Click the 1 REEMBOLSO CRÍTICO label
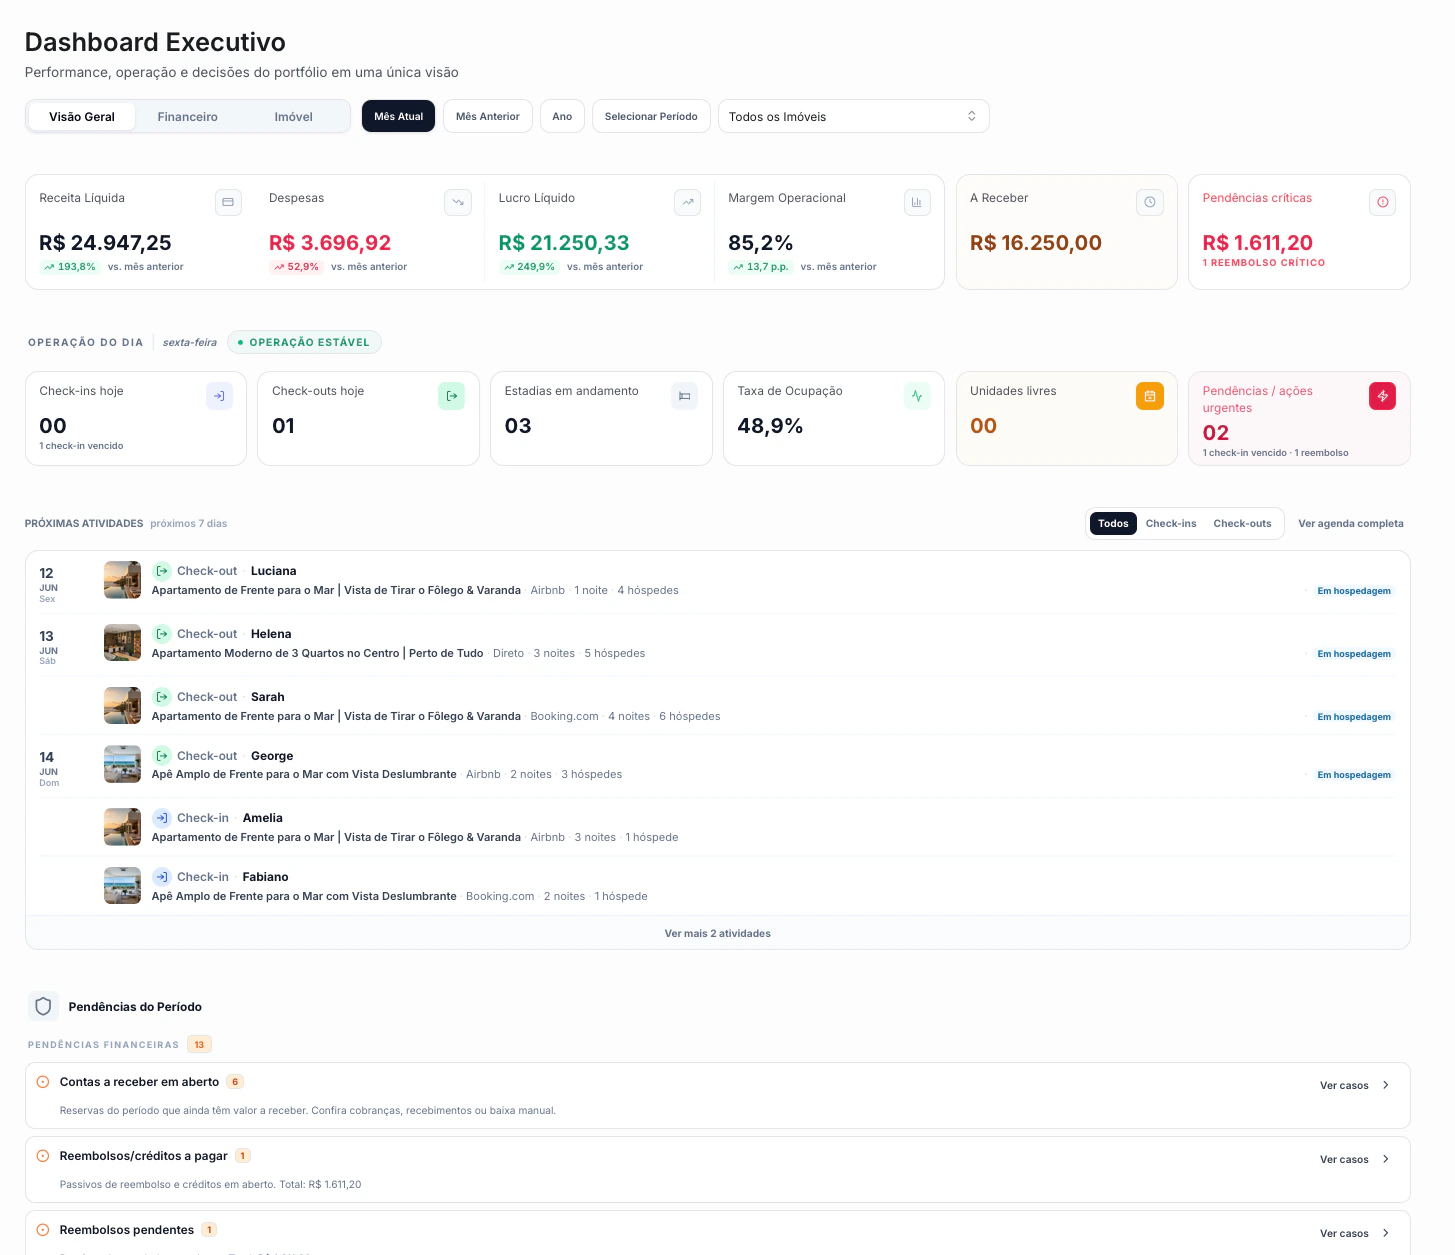This screenshot has height=1255, width=1455. click(1264, 263)
